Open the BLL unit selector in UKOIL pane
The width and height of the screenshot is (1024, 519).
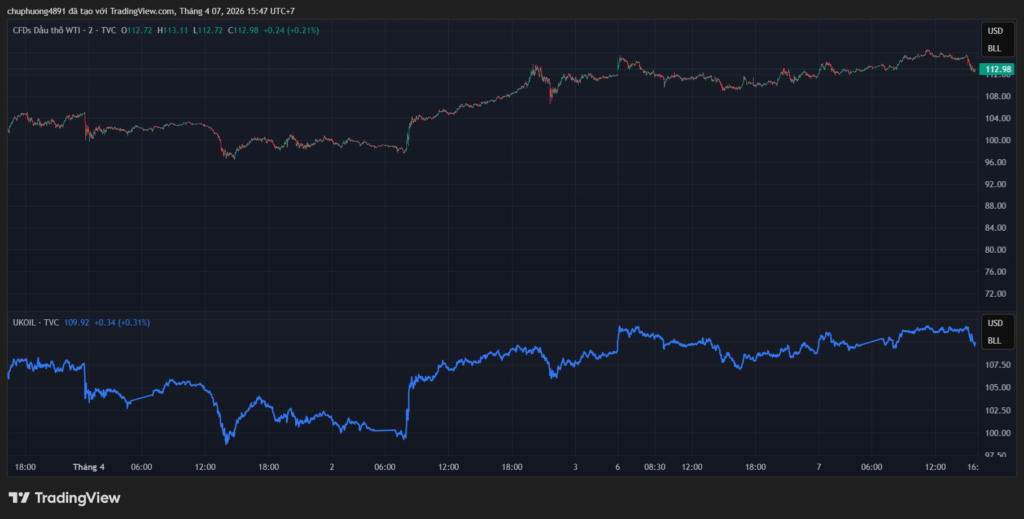pyautogui.click(x=994, y=340)
